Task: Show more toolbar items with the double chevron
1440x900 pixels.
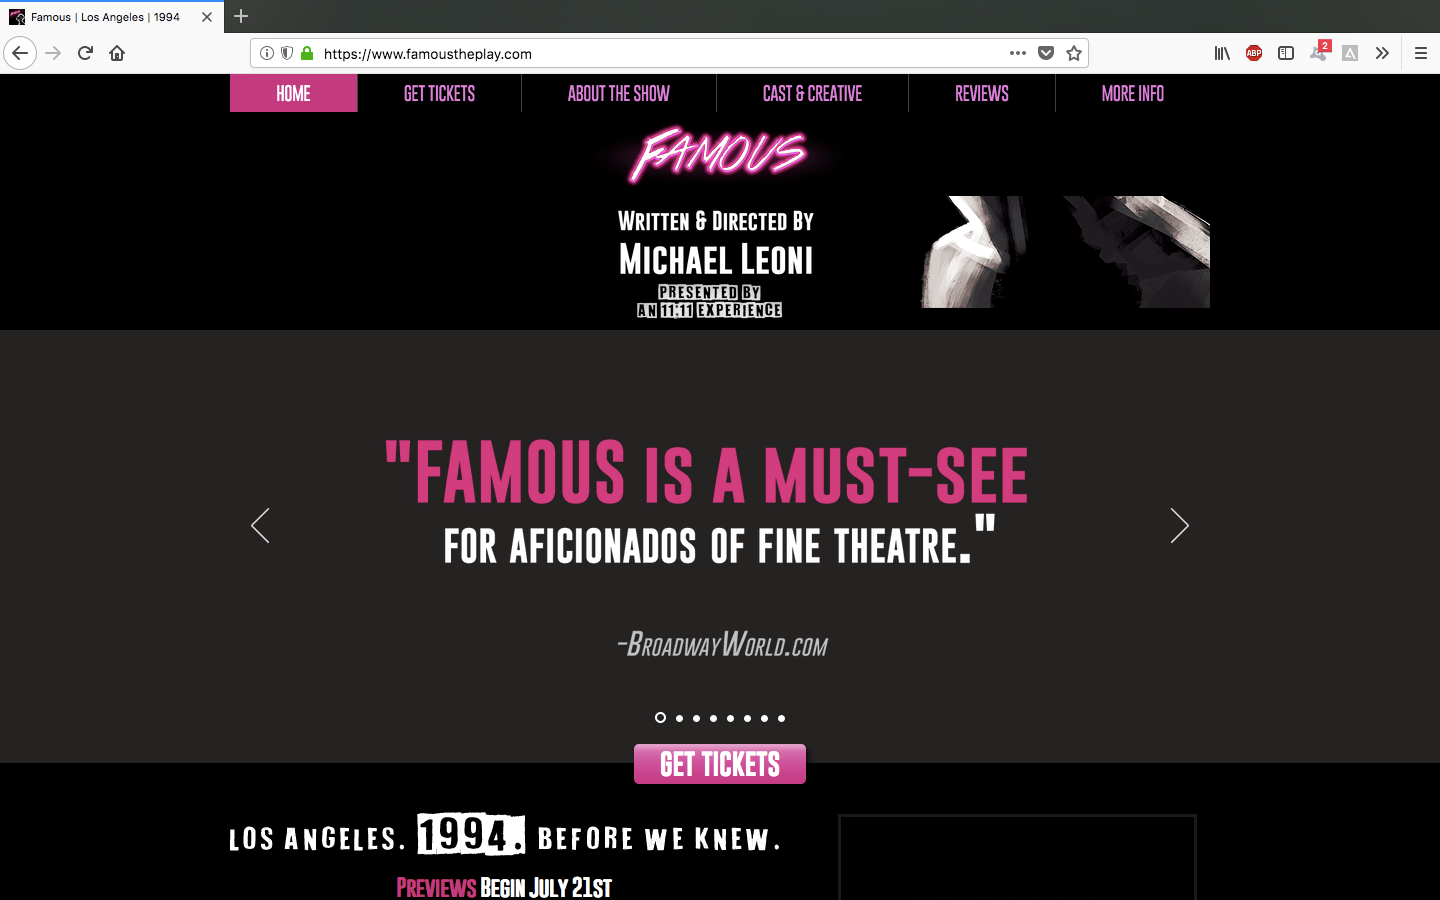Action: point(1382,53)
